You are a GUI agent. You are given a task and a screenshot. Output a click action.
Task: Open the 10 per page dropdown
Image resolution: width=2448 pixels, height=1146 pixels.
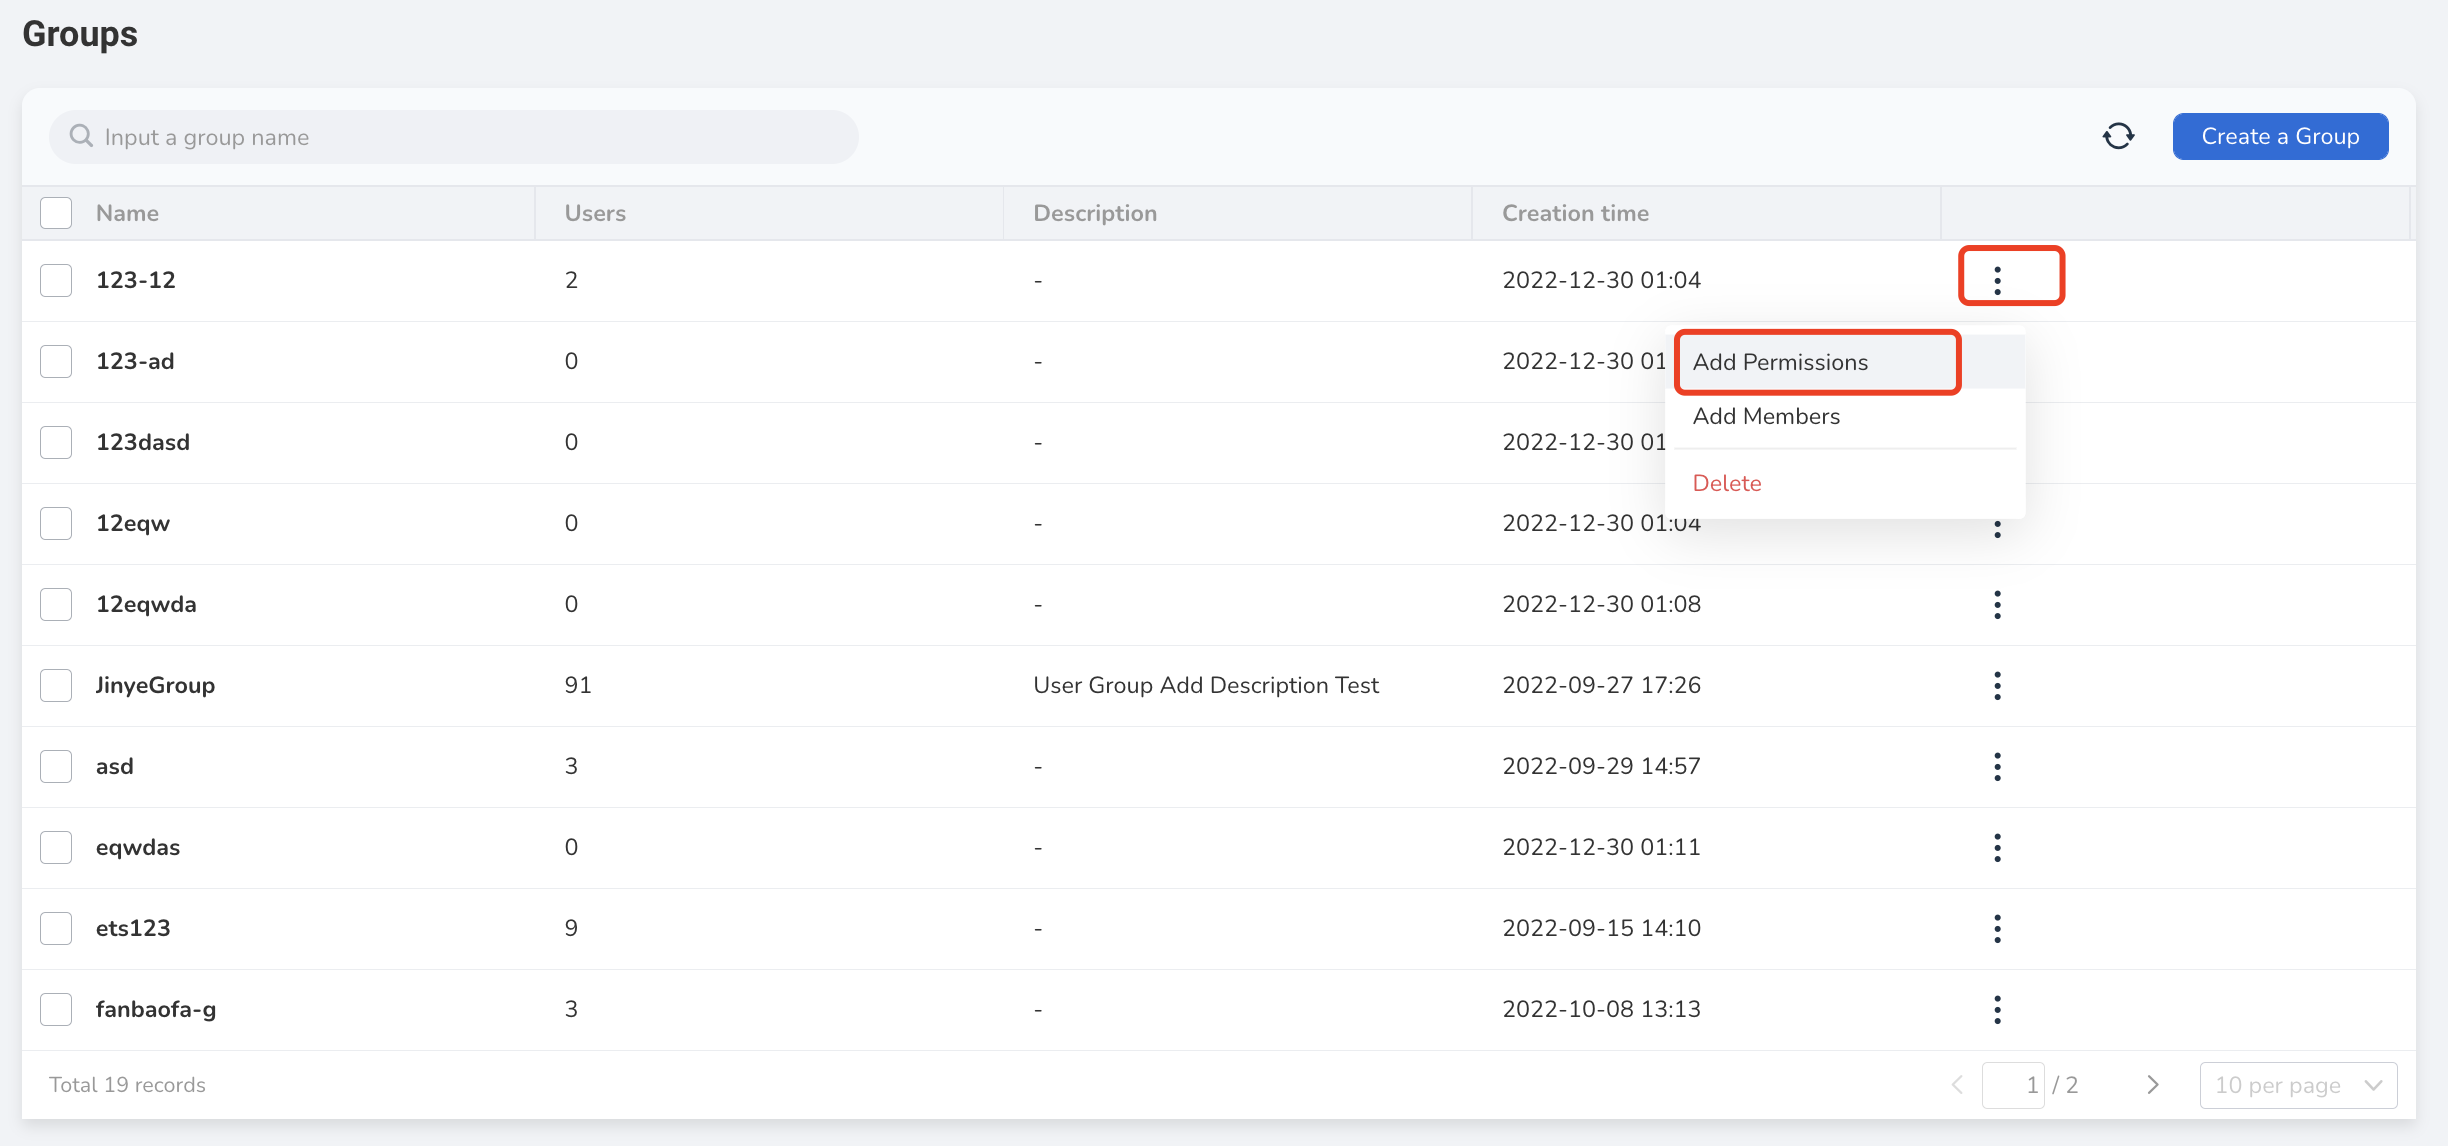pos(2298,1085)
